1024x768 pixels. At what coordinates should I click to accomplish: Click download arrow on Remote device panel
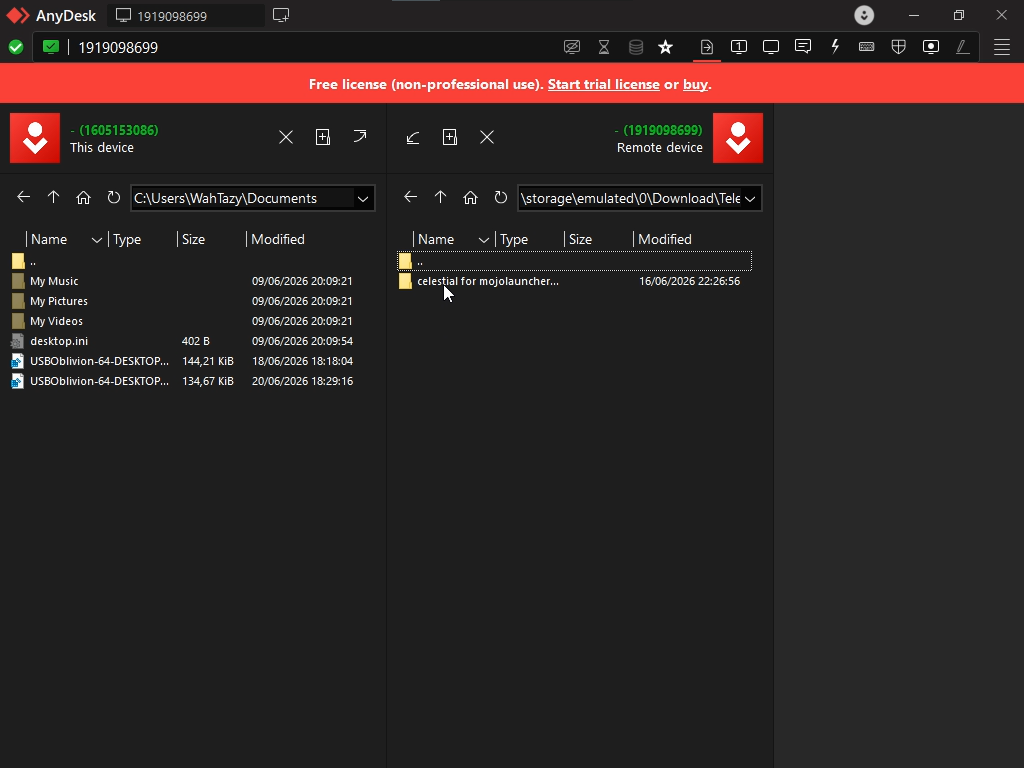(413, 137)
